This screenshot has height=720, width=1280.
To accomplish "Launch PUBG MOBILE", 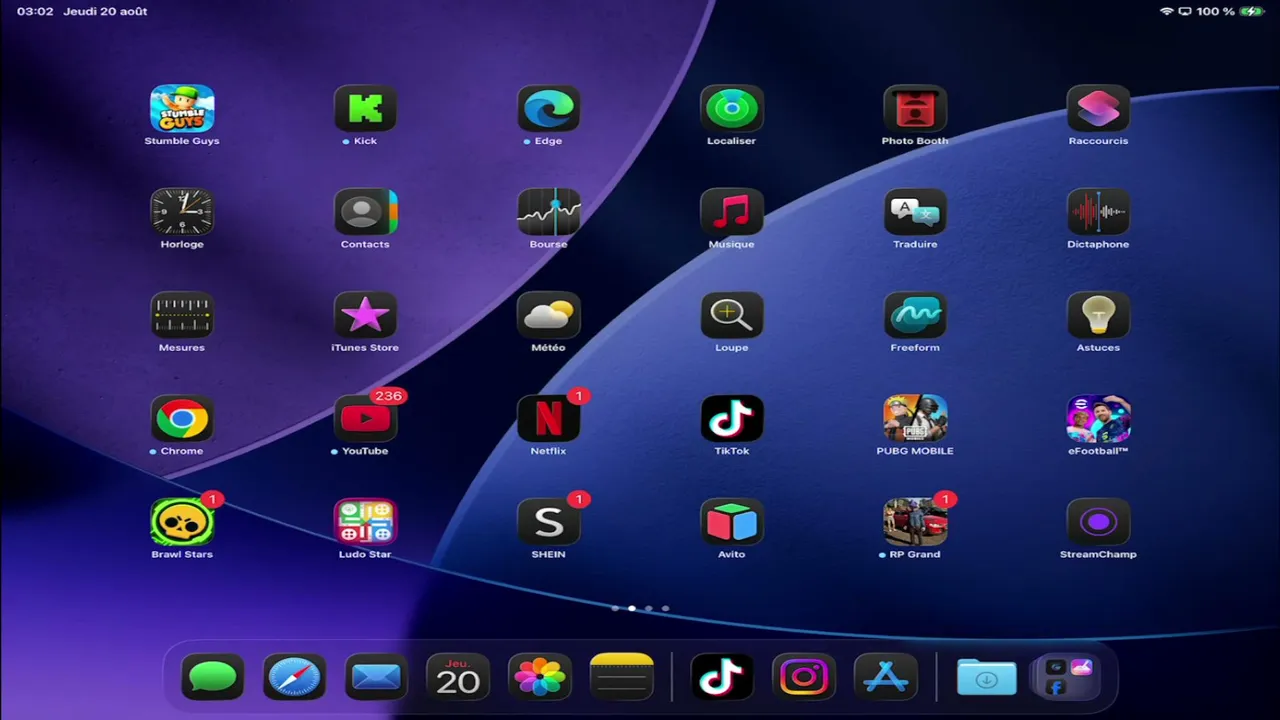I will [x=915, y=419].
